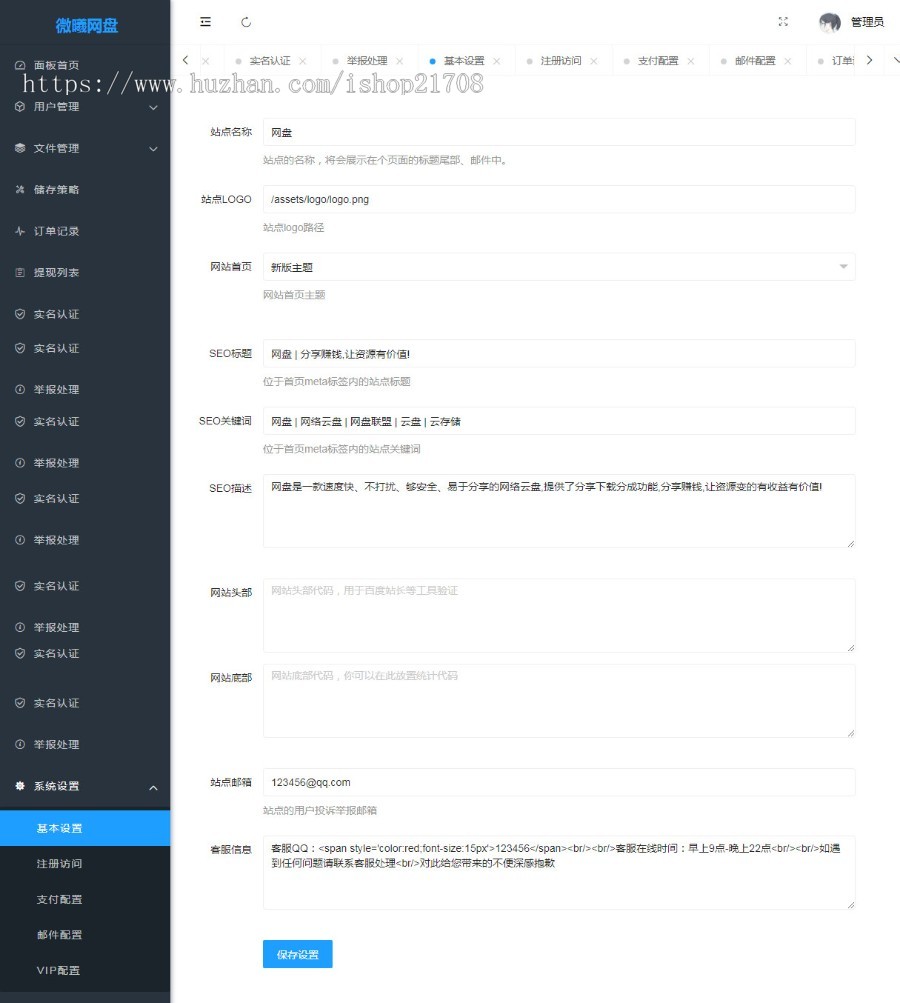Close the 支付配置 tab
Viewport: 900px width, 1003px height.
pos(691,61)
